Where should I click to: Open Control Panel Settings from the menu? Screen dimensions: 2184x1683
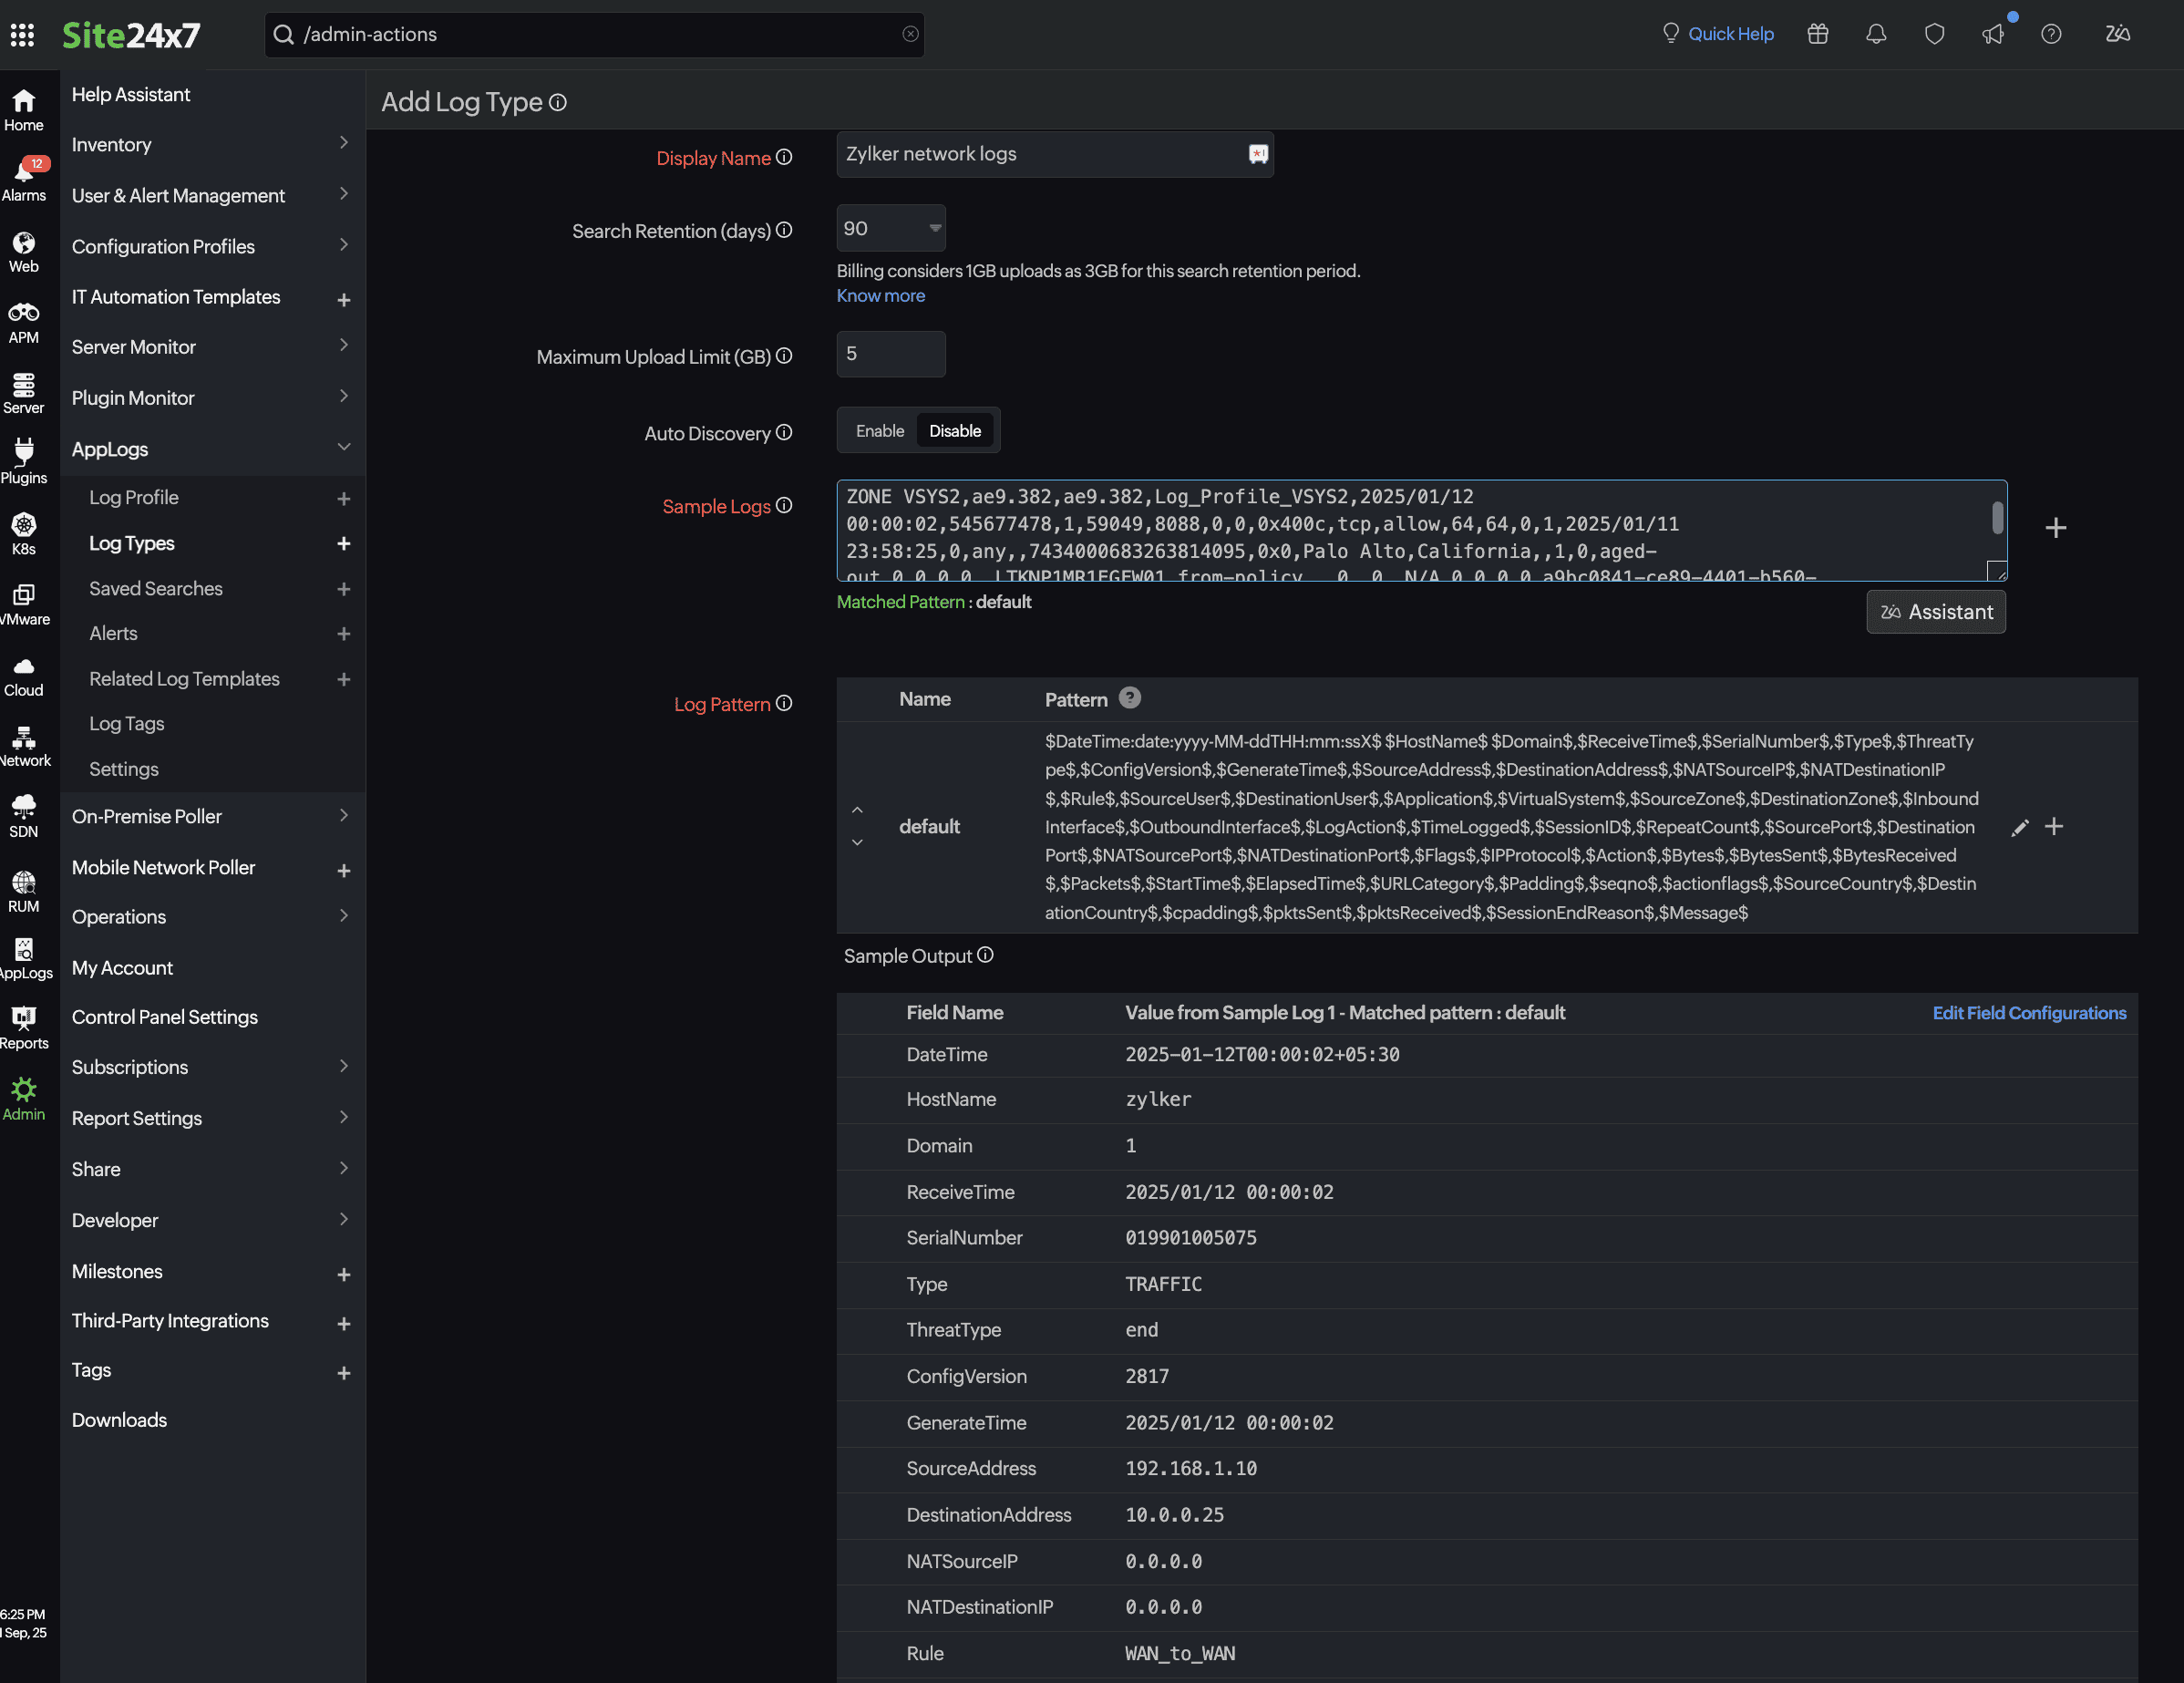click(165, 1016)
